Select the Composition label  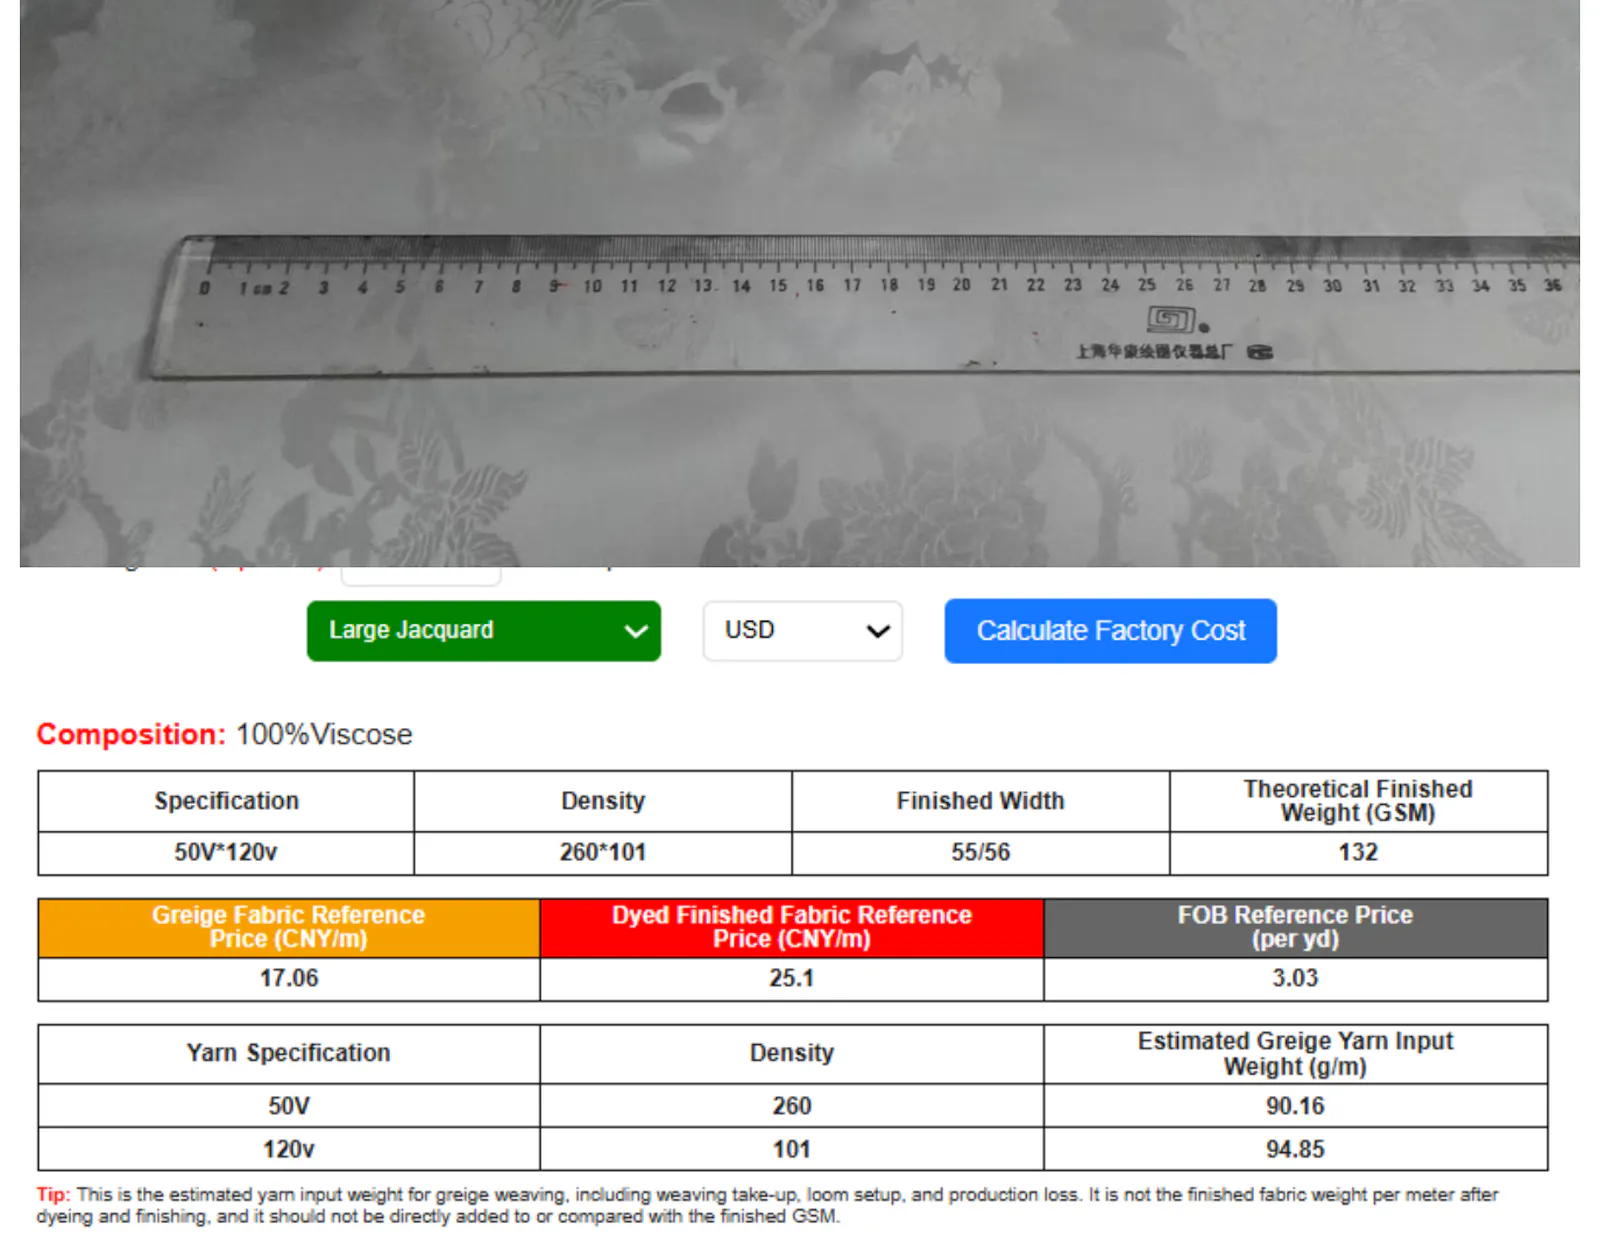click(131, 734)
